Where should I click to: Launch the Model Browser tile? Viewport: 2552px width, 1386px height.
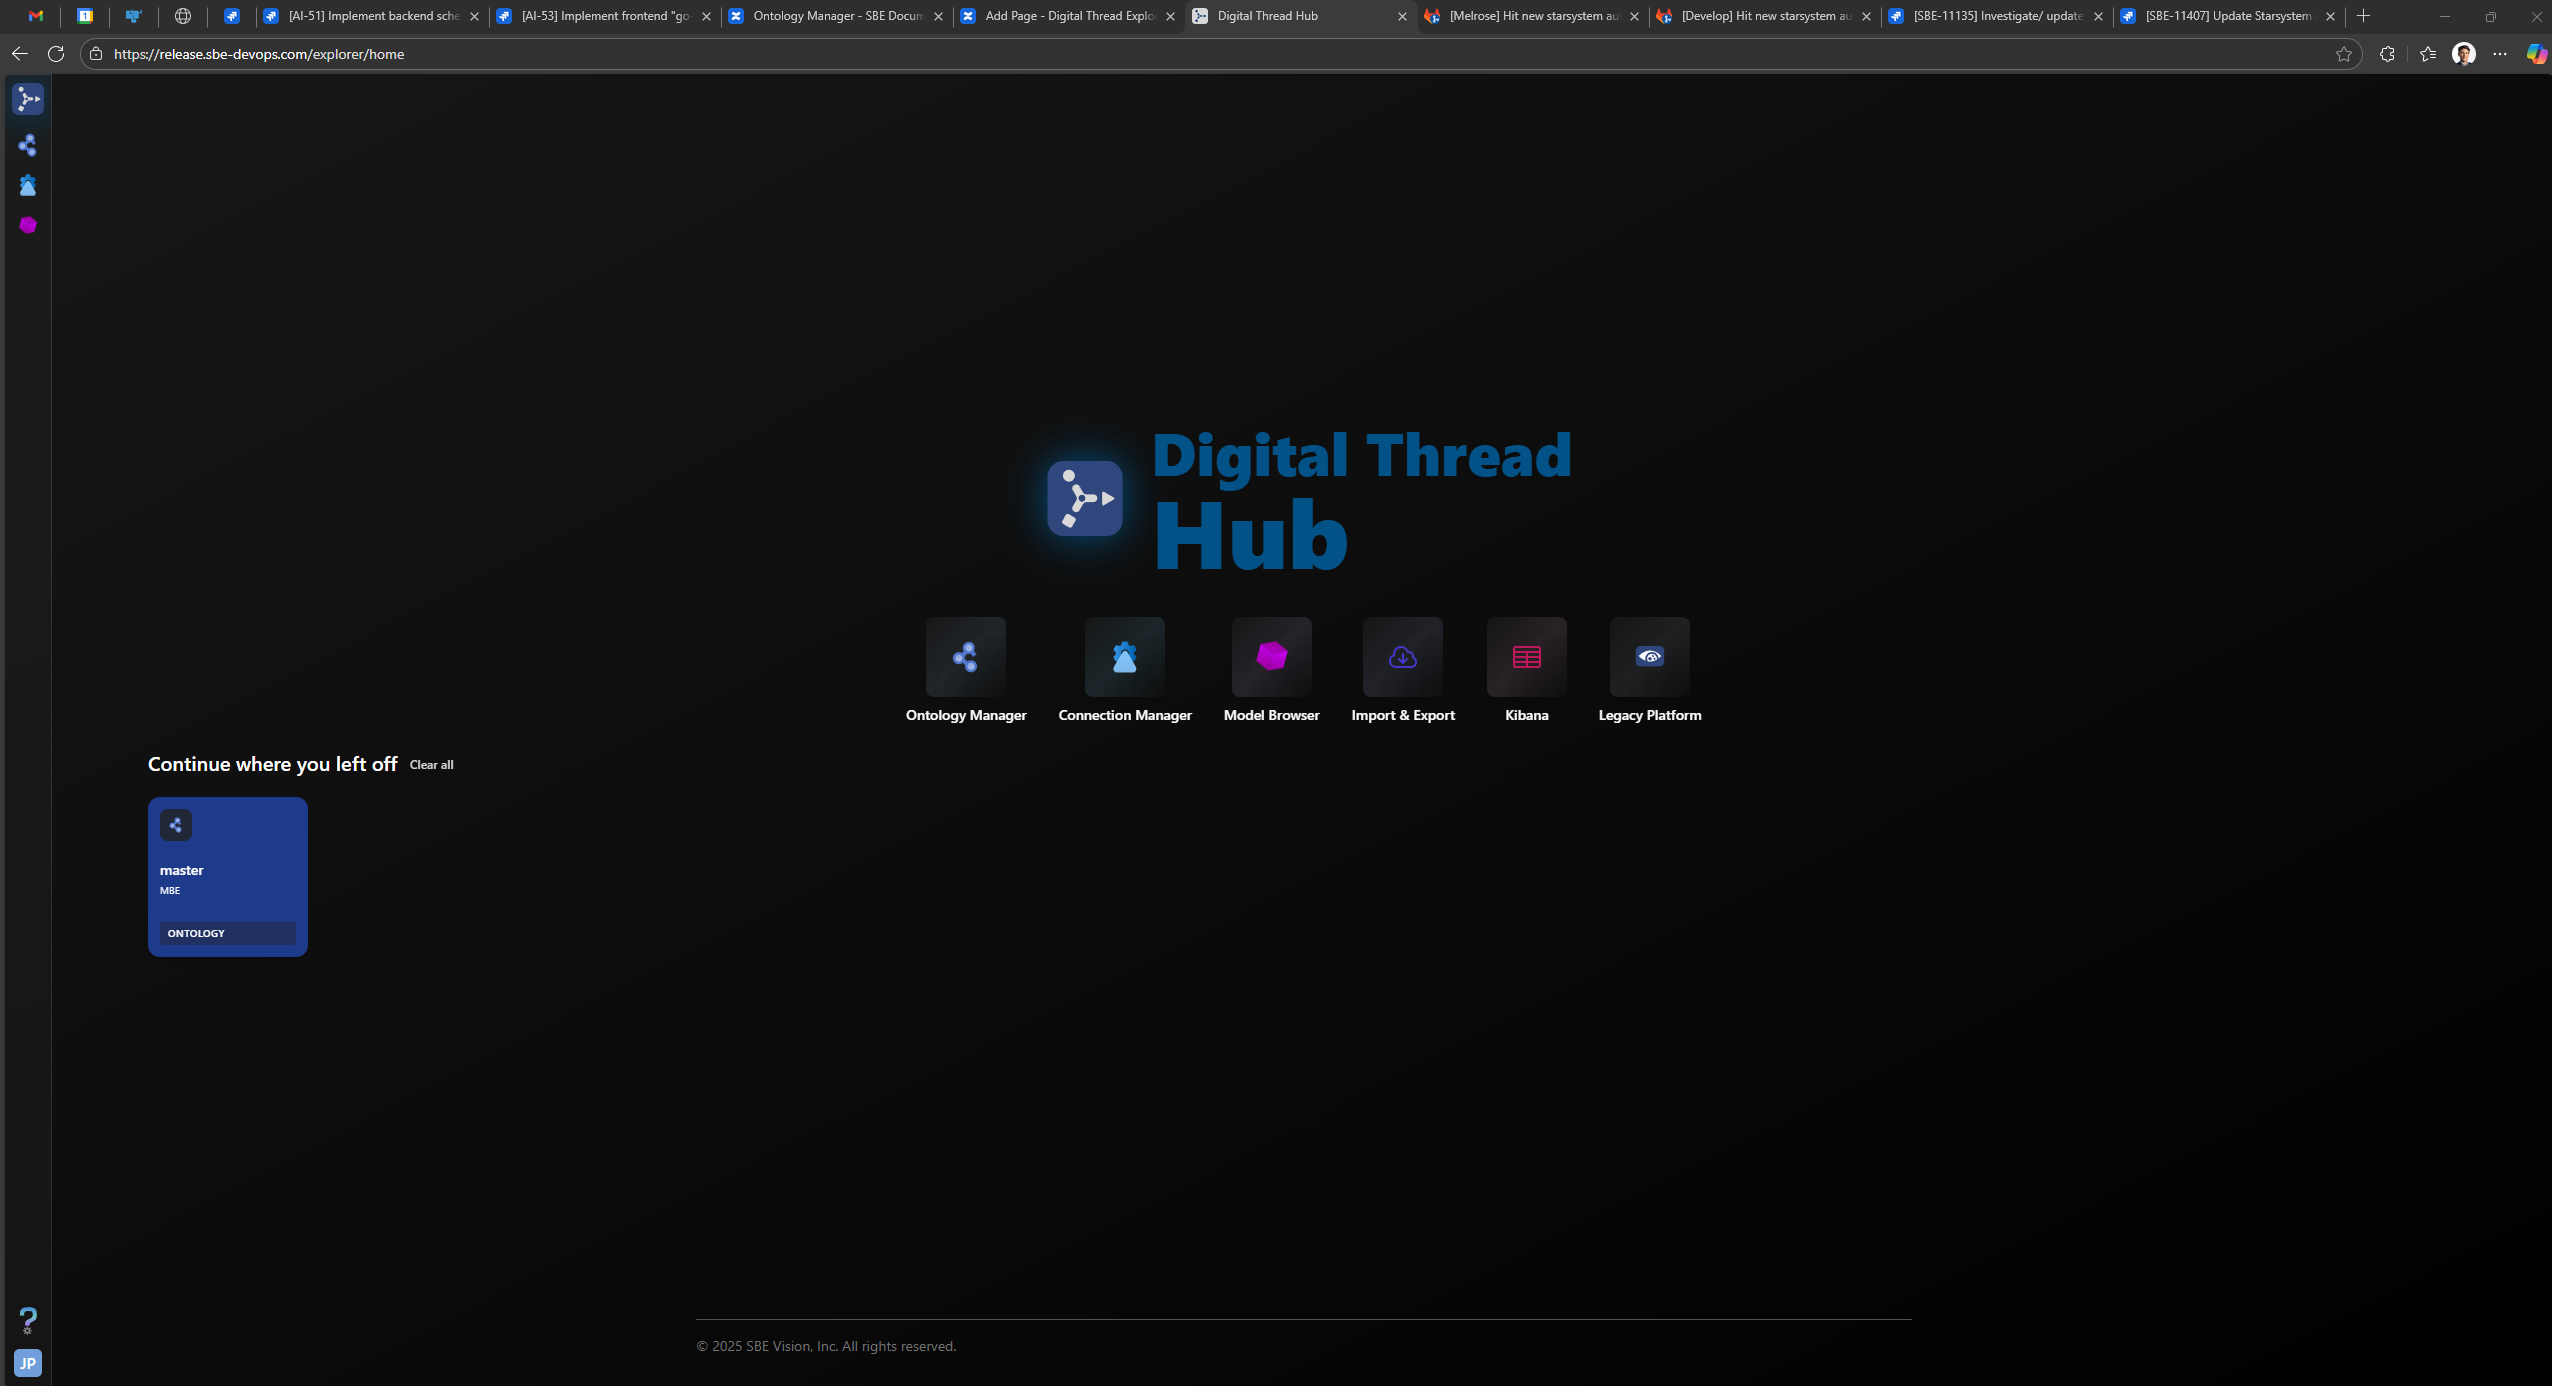coord(1271,657)
